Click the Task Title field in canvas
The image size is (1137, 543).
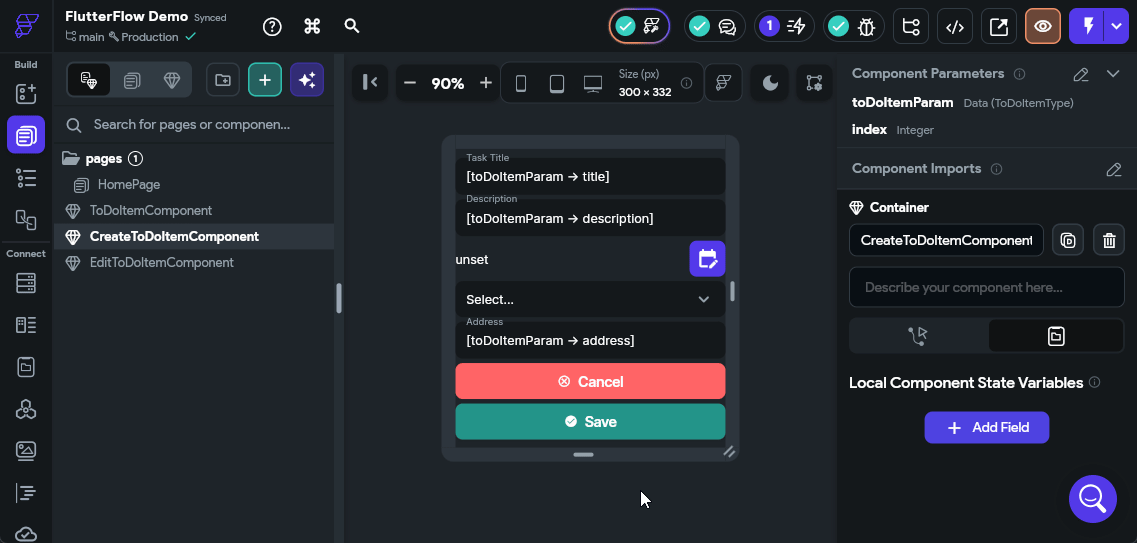590,176
